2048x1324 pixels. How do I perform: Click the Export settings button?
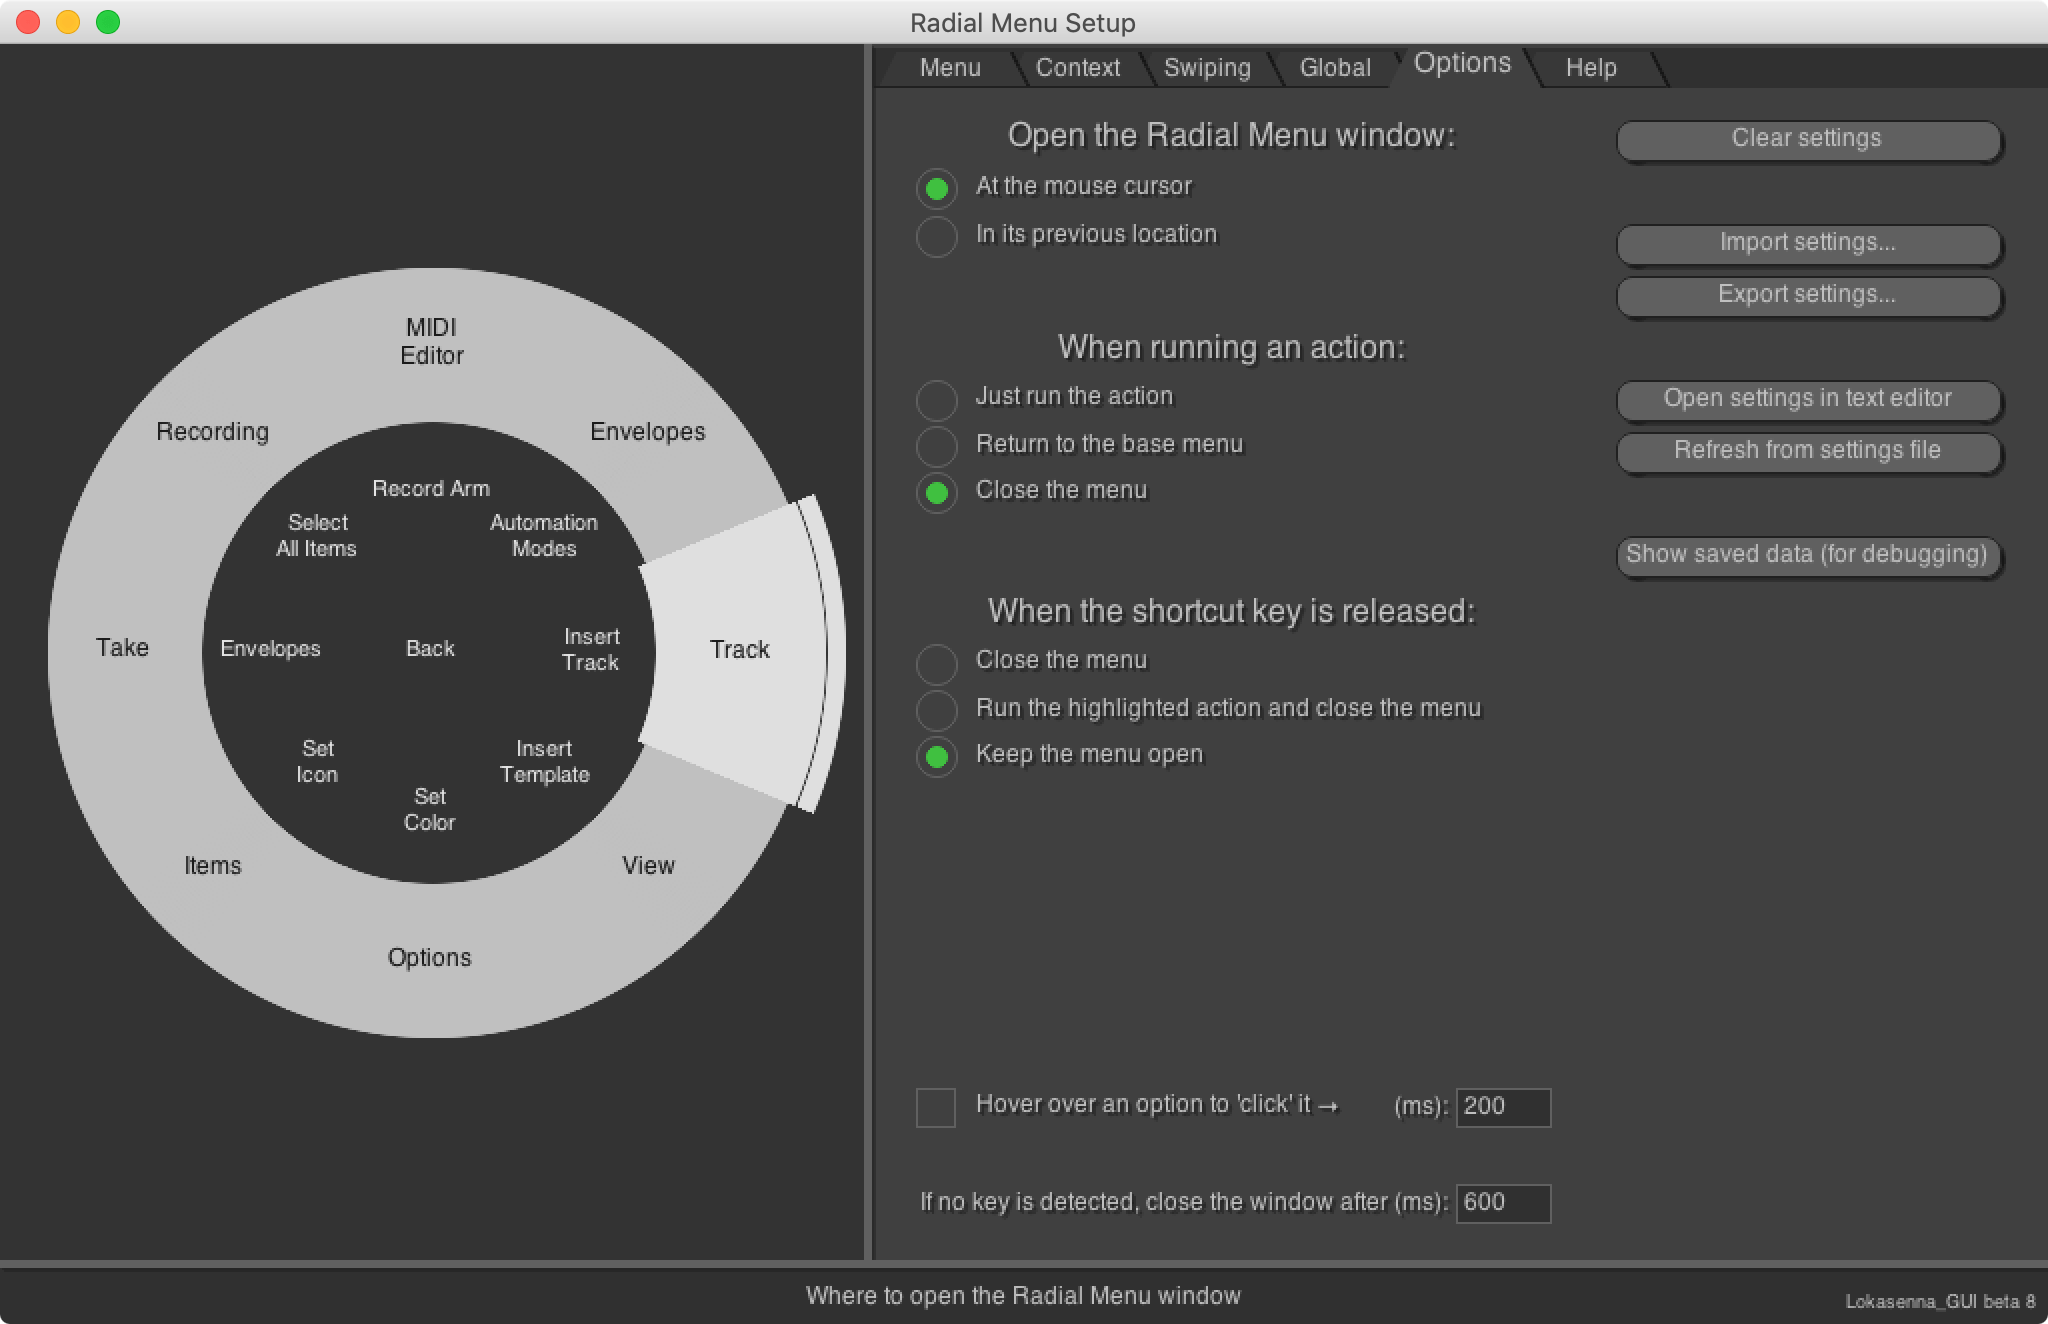(x=1808, y=293)
